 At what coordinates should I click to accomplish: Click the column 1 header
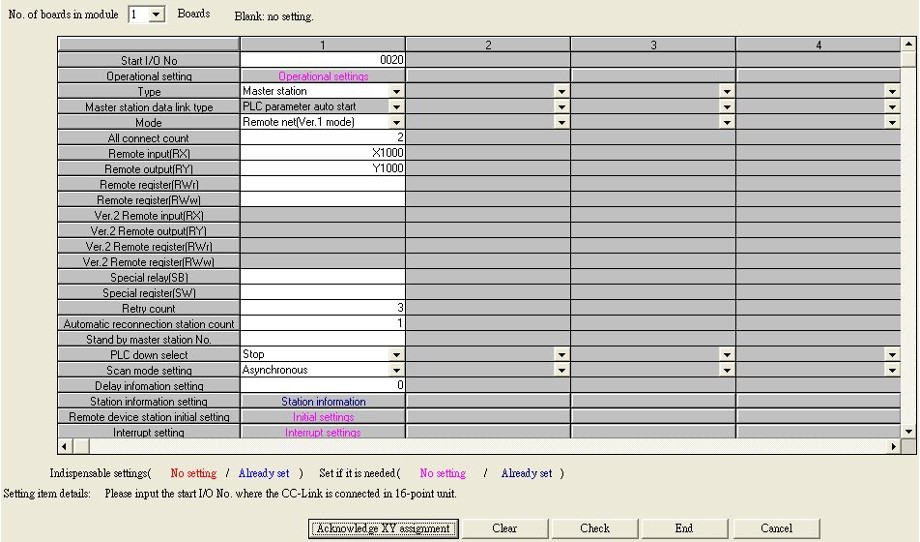[x=323, y=45]
